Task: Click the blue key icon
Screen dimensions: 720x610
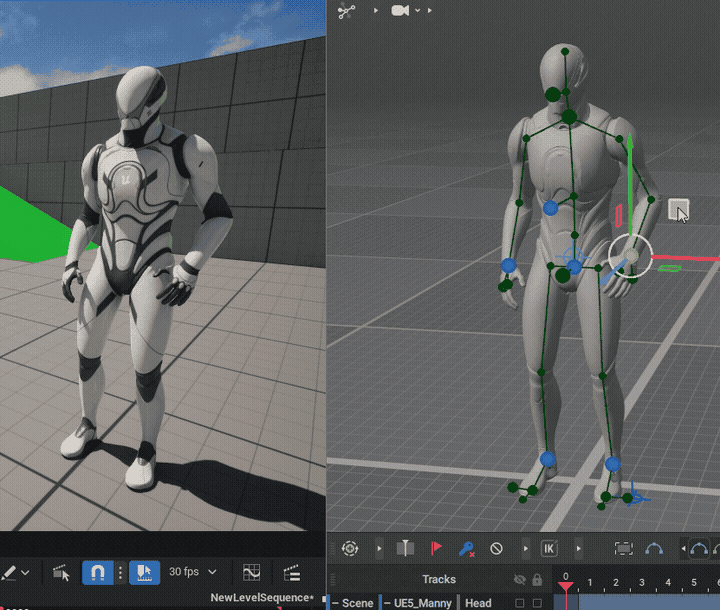Action: click(466, 548)
